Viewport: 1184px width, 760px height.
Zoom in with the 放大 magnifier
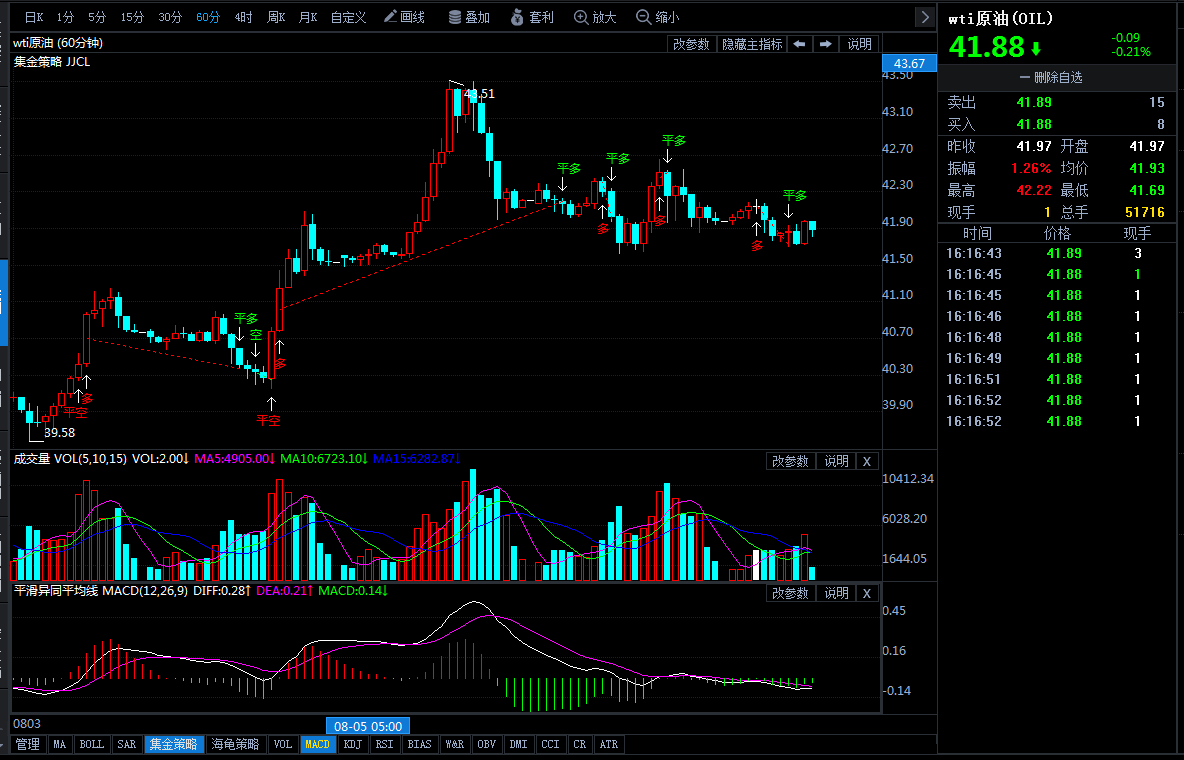(x=595, y=17)
